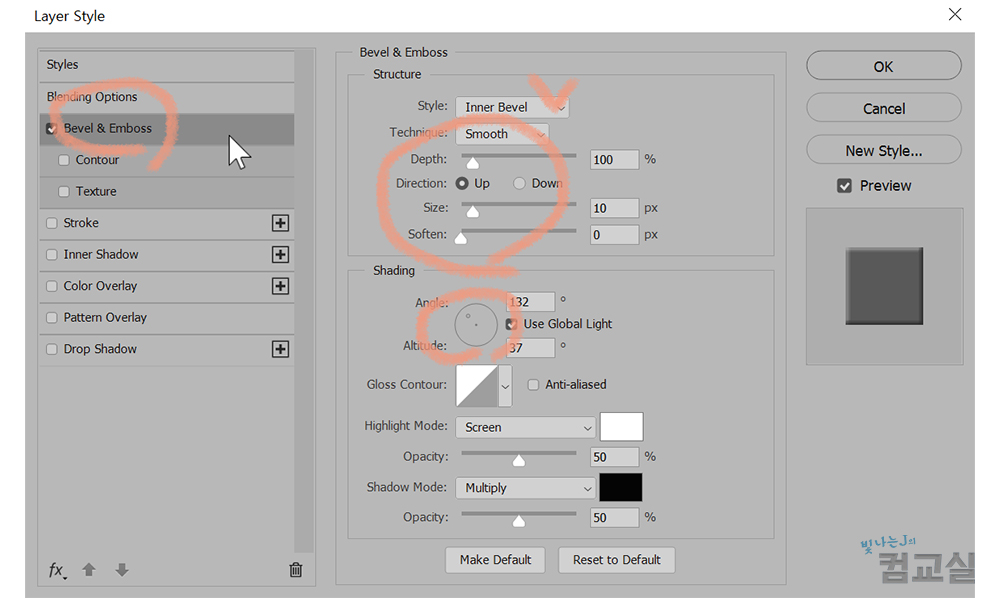Add another Stroke with its plus icon
This screenshot has width=1000, height=598.
pos(280,223)
